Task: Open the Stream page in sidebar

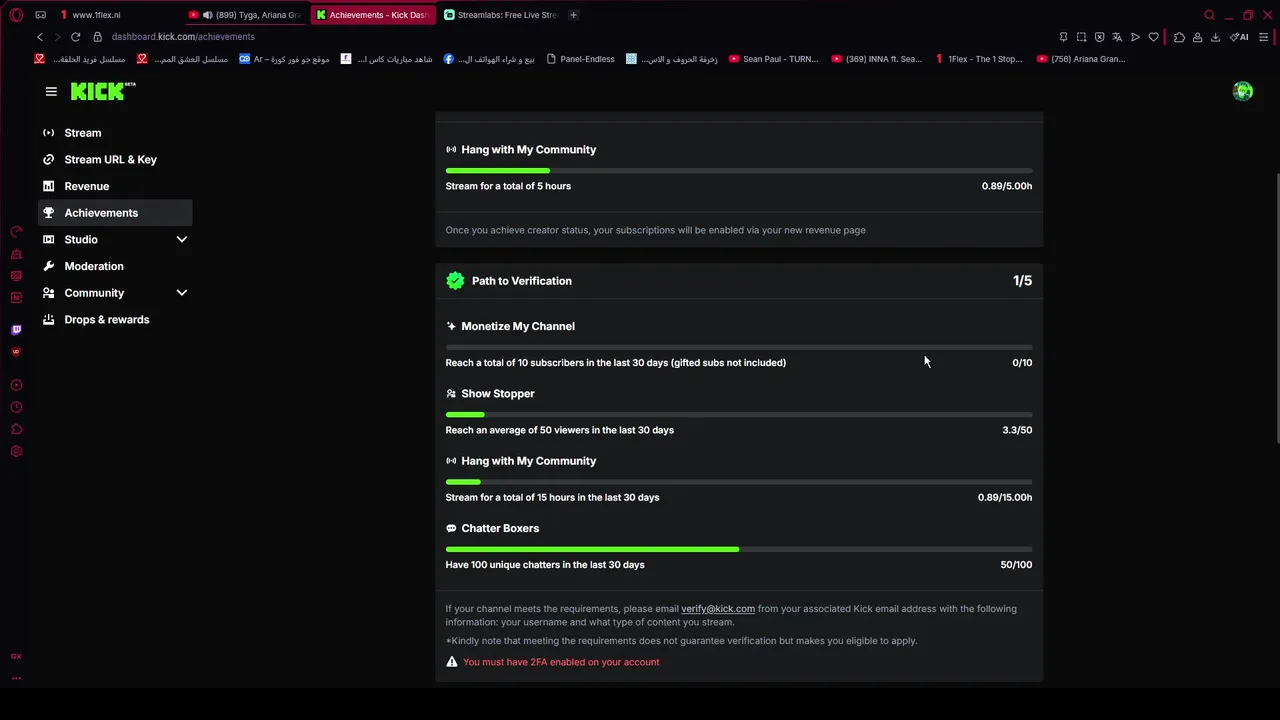Action: [x=83, y=133]
